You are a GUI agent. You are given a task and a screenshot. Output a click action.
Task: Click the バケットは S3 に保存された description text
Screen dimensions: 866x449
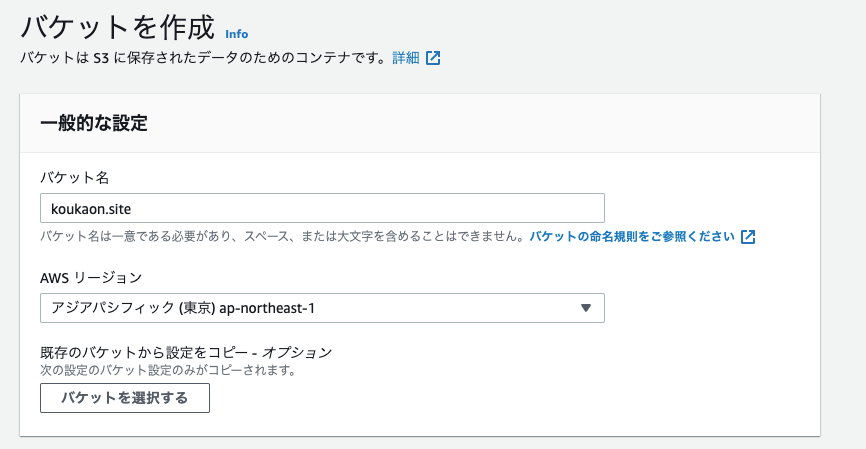pyautogui.click(x=204, y=58)
